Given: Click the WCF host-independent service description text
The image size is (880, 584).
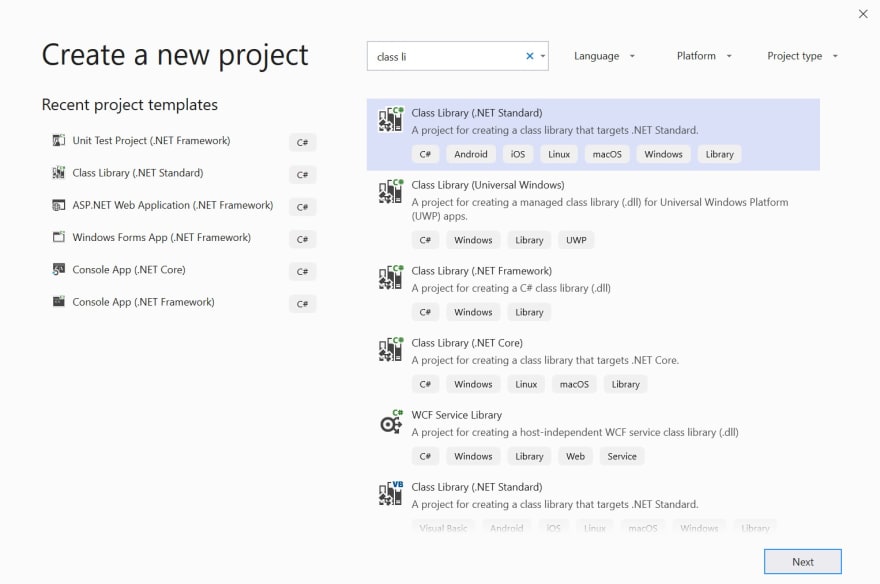Looking at the screenshot, I should 575,433.
